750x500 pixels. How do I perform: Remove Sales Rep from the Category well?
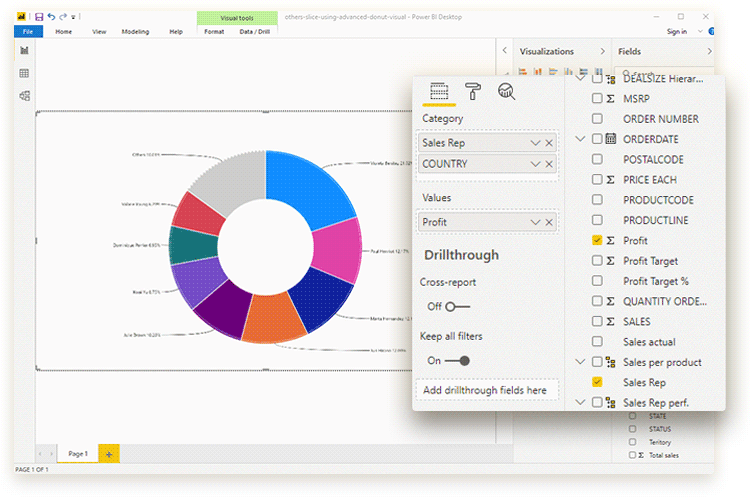coord(549,143)
